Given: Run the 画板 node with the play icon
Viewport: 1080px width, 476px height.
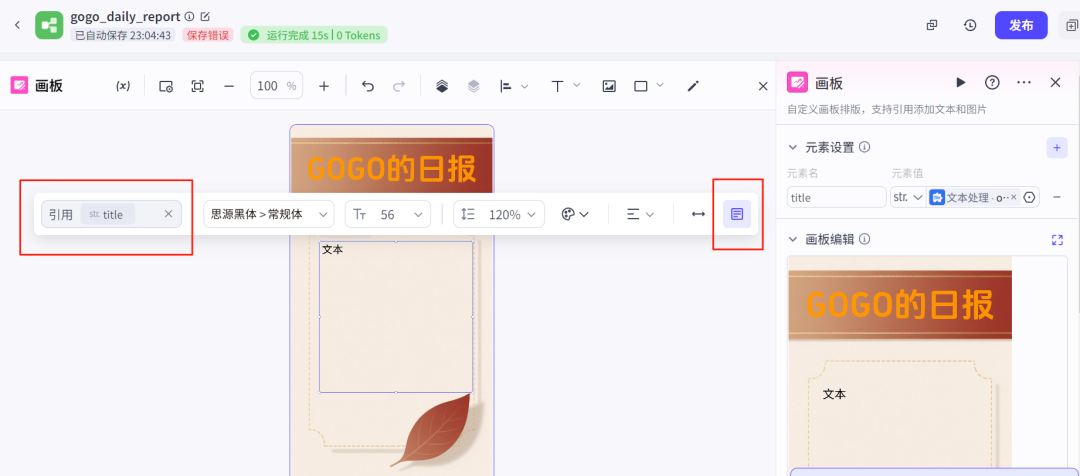Looking at the screenshot, I should (x=961, y=83).
